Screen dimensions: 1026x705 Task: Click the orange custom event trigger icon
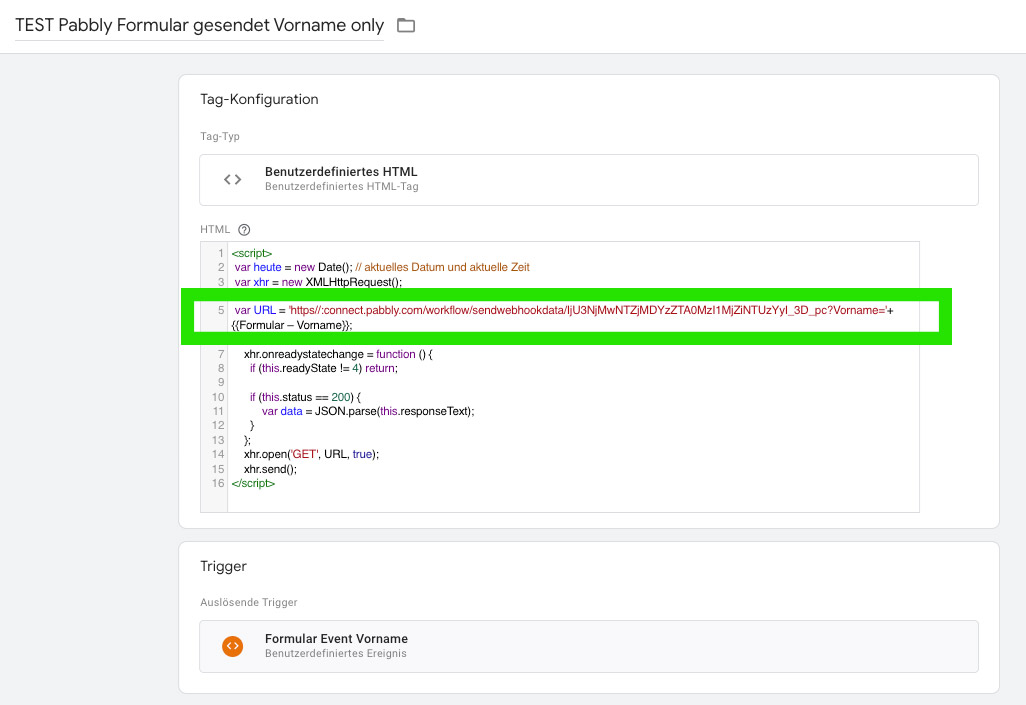click(x=232, y=646)
